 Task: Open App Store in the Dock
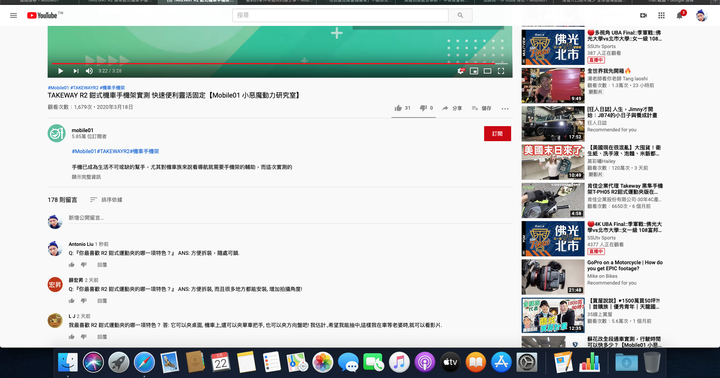[x=501, y=362]
